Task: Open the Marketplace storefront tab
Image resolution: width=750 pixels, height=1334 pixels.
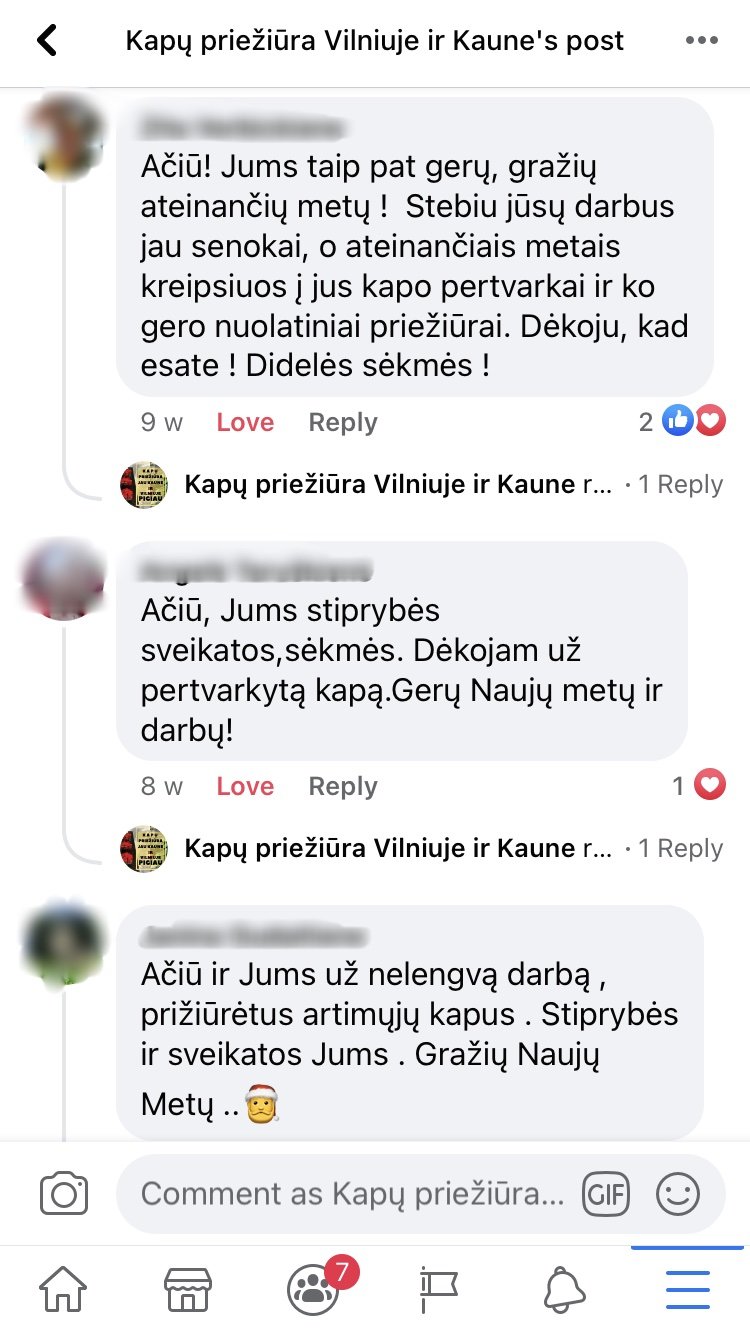Action: [188, 1290]
